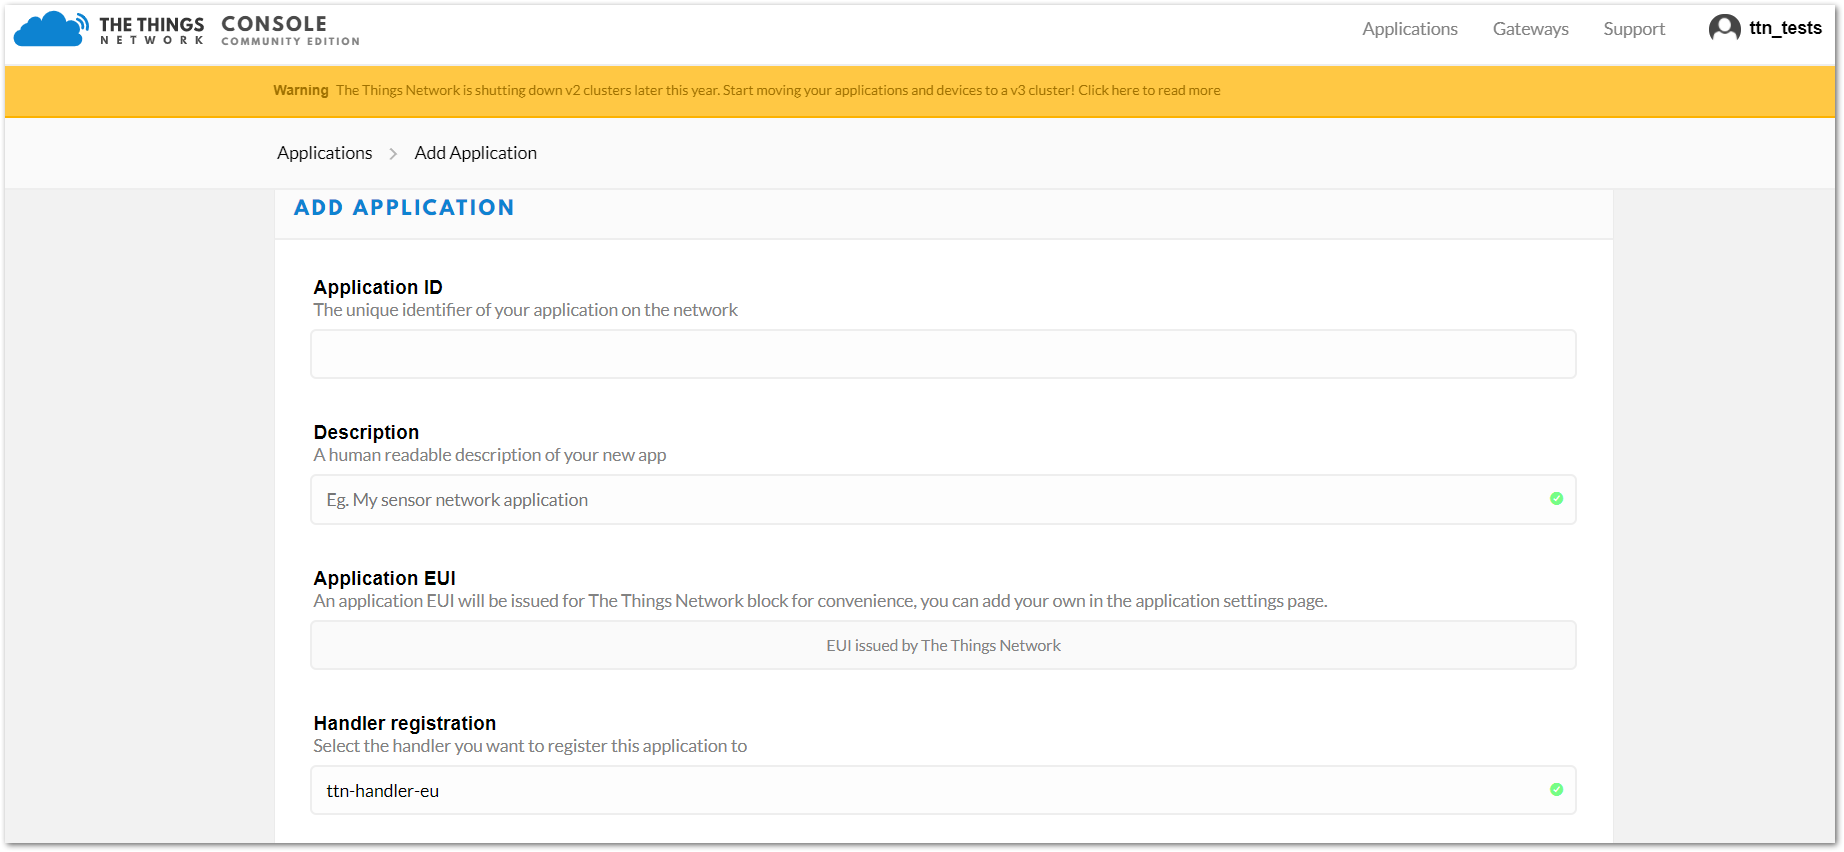Open Support in top navigation
1844x852 pixels.
click(x=1634, y=29)
